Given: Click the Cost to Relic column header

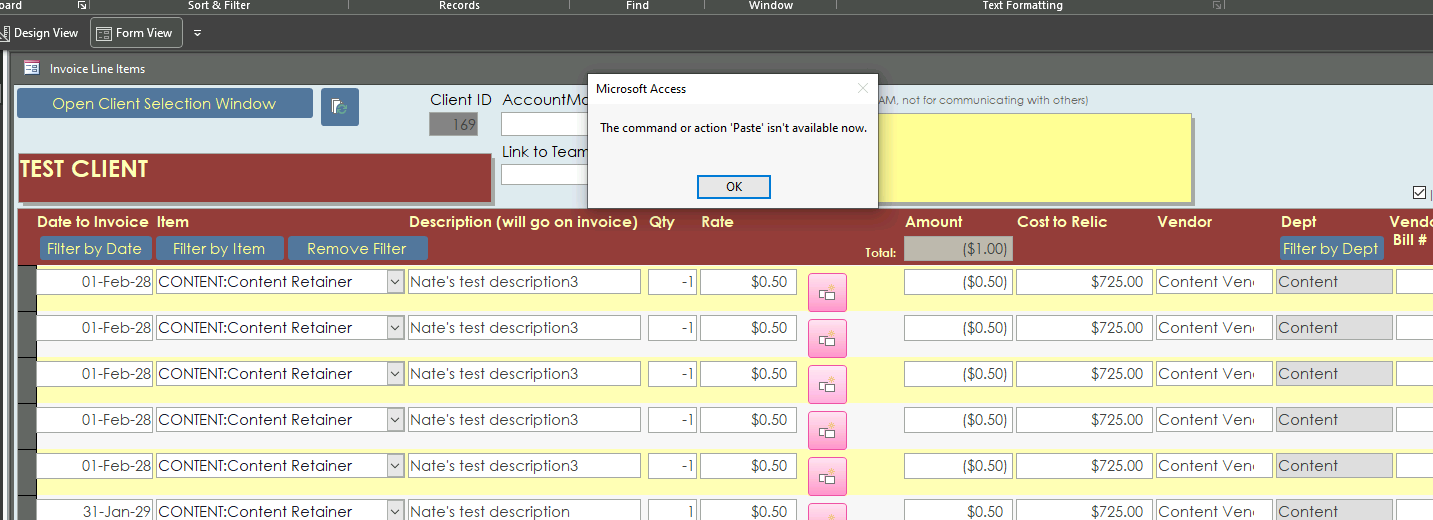Looking at the screenshot, I should click(1062, 222).
